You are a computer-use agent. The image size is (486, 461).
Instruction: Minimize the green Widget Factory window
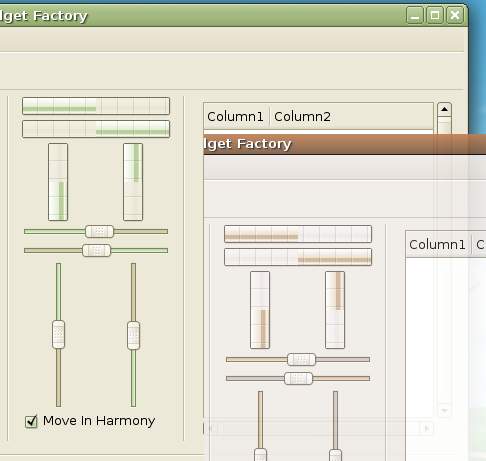(415, 15)
